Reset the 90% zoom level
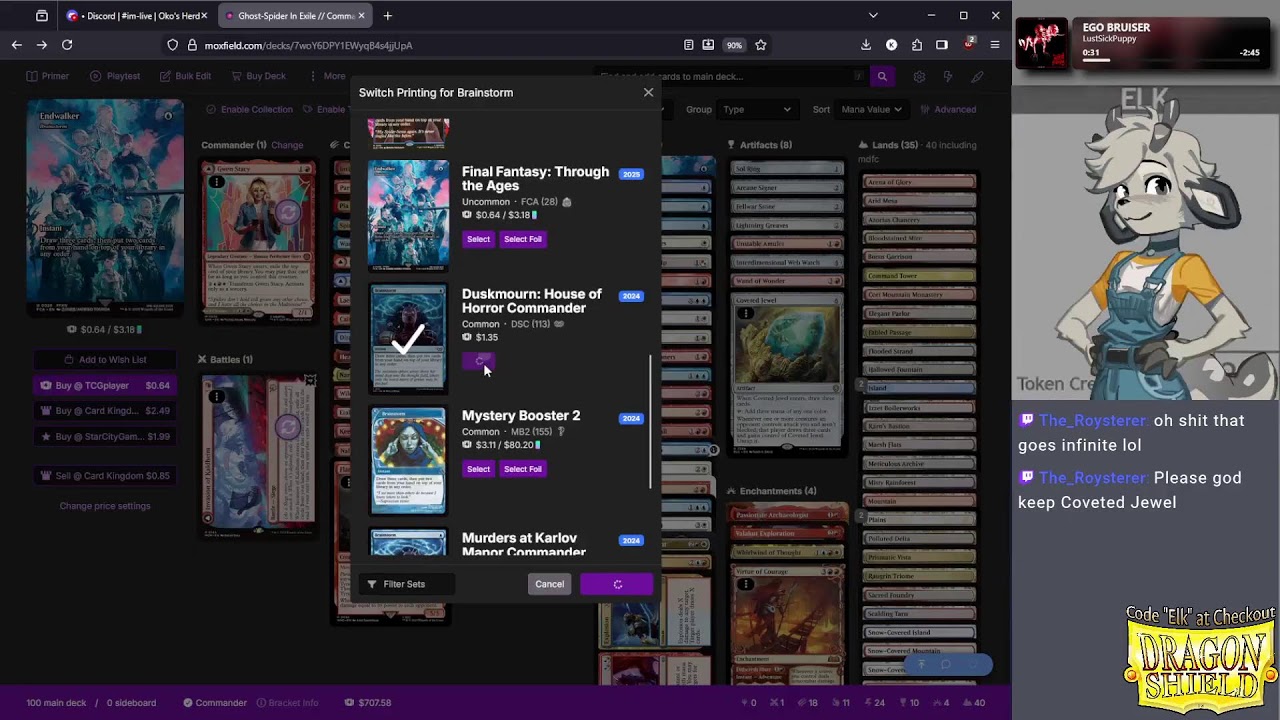Viewport: 1280px width, 720px height. (735, 45)
